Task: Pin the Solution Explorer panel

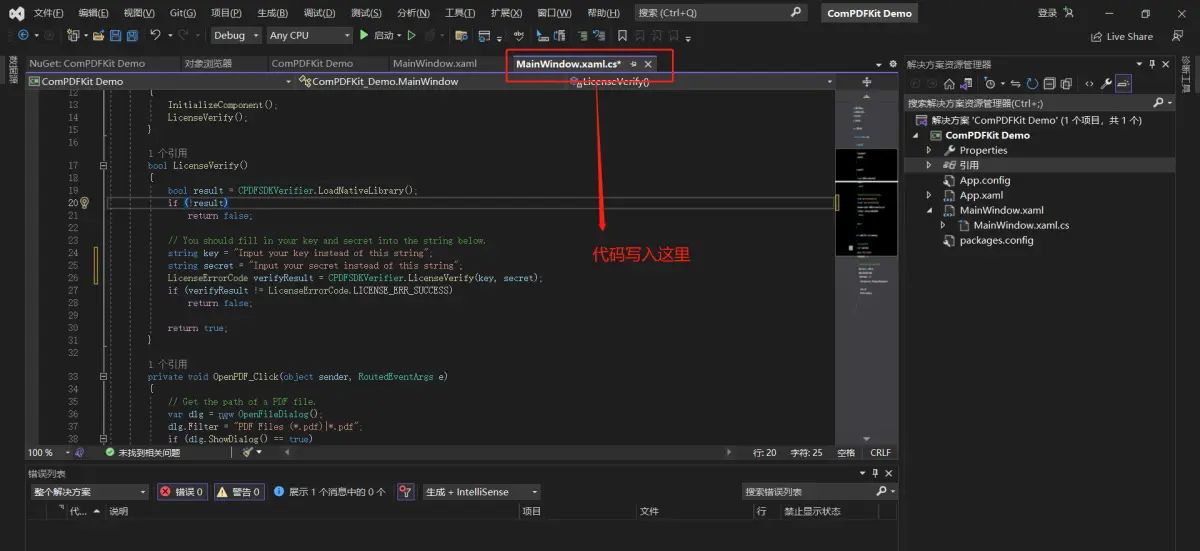Action: coord(1152,64)
